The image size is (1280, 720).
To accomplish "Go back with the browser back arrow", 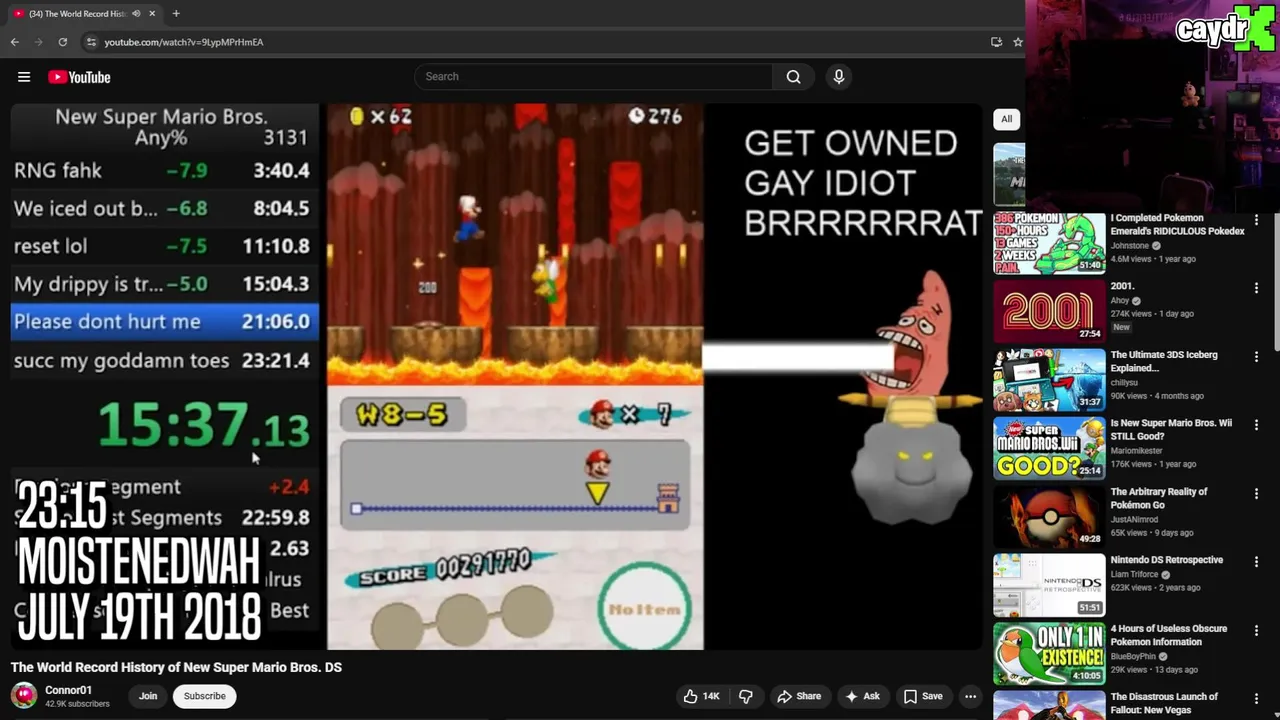I will click(15, 42).
